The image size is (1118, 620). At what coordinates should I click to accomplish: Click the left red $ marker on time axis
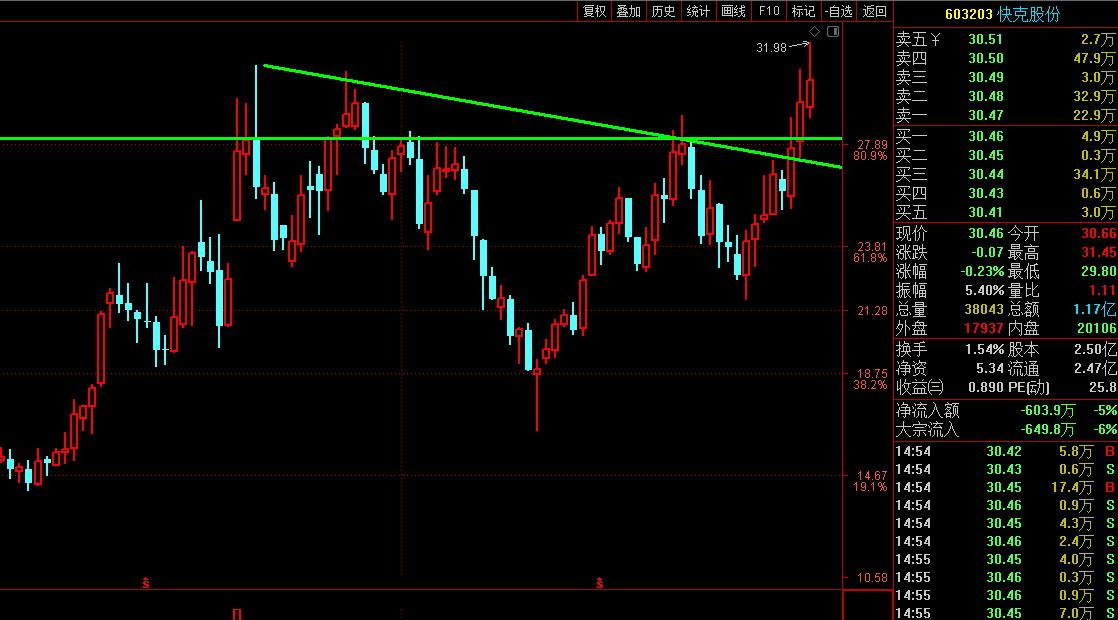pos(145,583)
